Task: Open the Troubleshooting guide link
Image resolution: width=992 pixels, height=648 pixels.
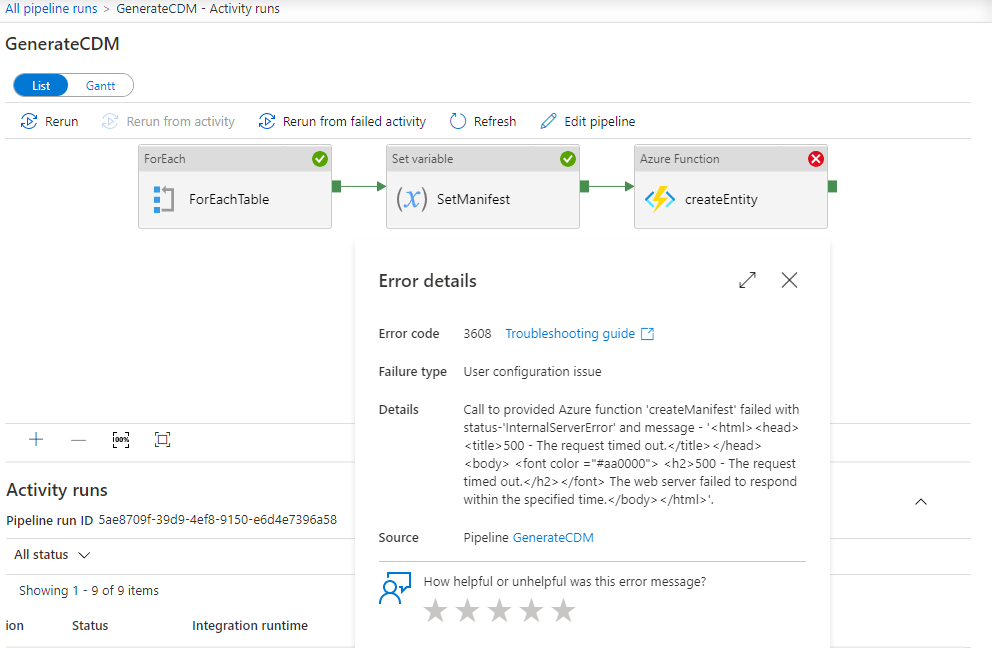Action: click(x=571, y=333)
